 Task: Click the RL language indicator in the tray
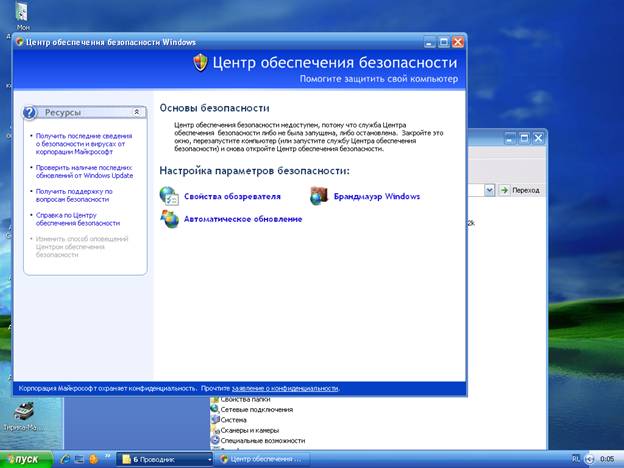click(x=576, y=459)
